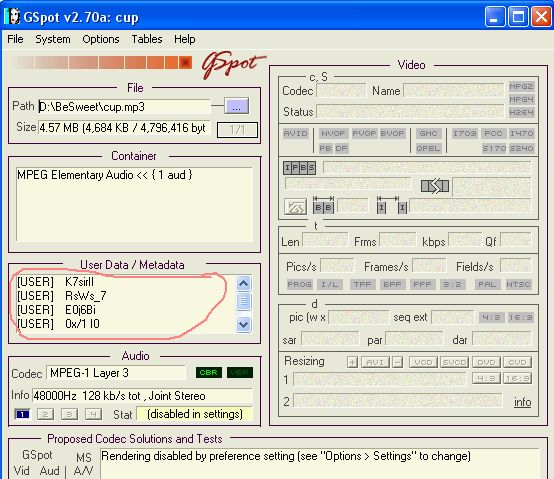Click the I709 indicator
Screen dimensions: 554x479
click(465, 133)
